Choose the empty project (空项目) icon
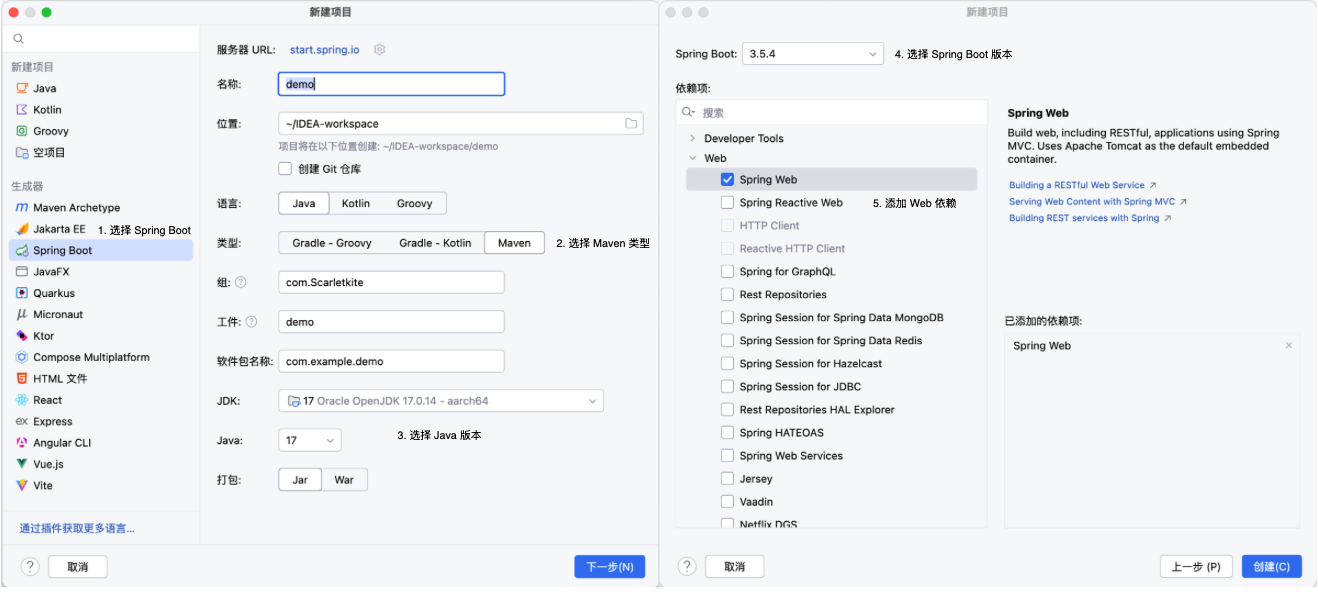This screenshot has height=592, width=1318. click(x=22, y=153)
